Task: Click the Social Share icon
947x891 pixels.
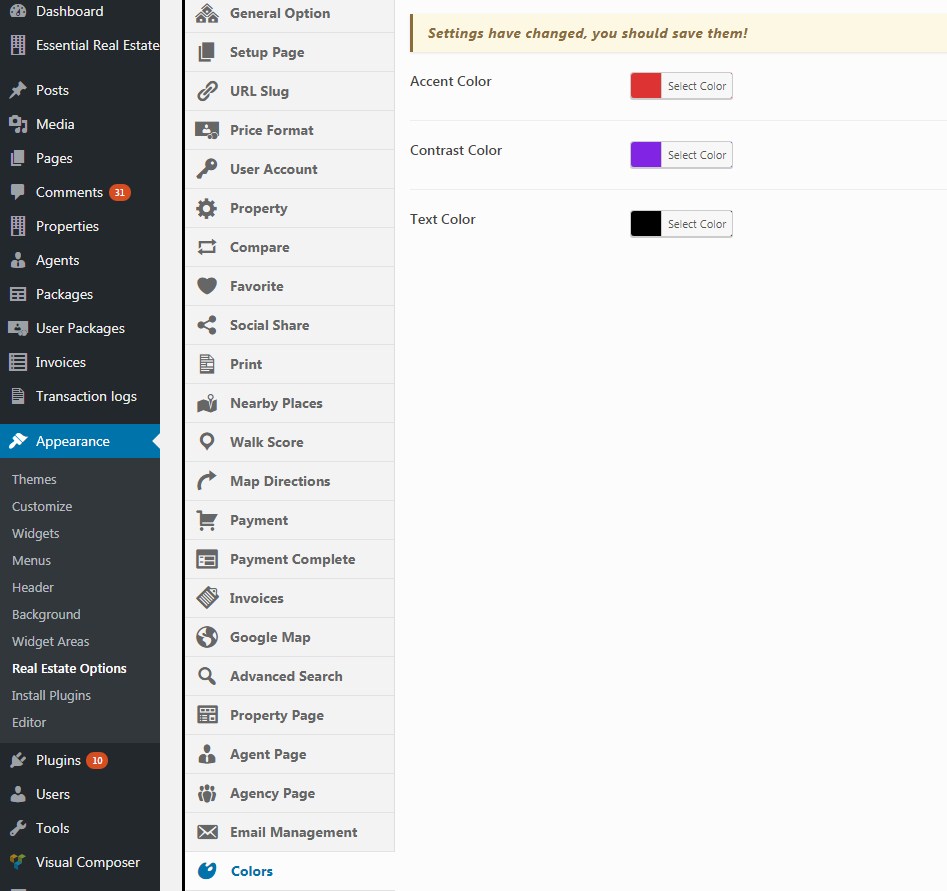Action: pyautogui.click(x=207, y=325)
